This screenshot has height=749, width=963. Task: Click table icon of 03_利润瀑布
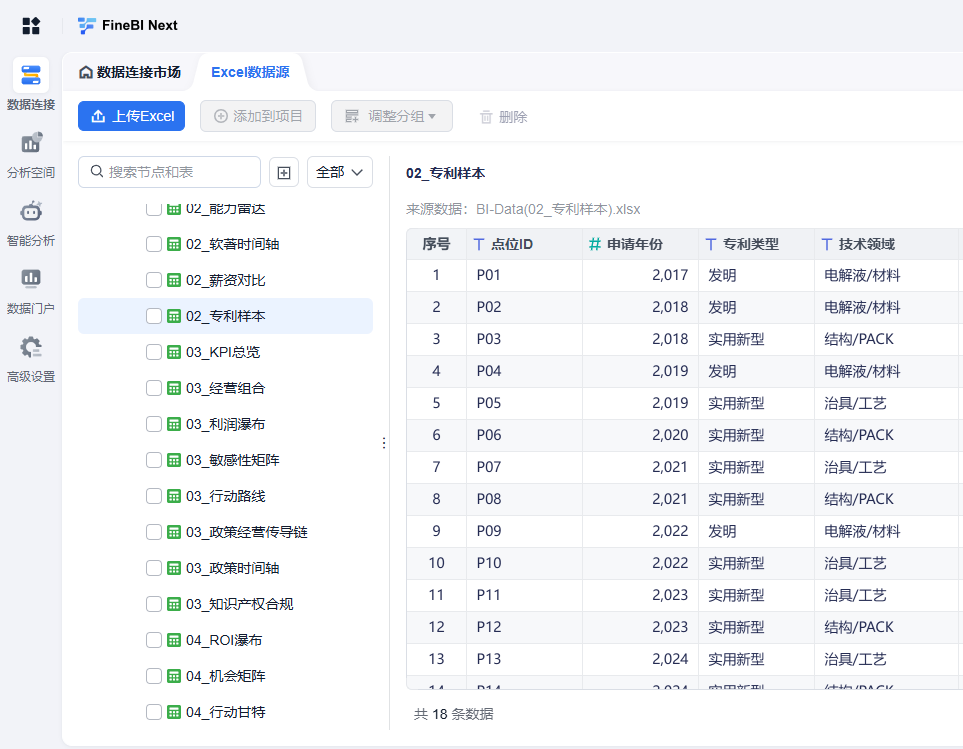pyautogui.click(x=174, y=424)
